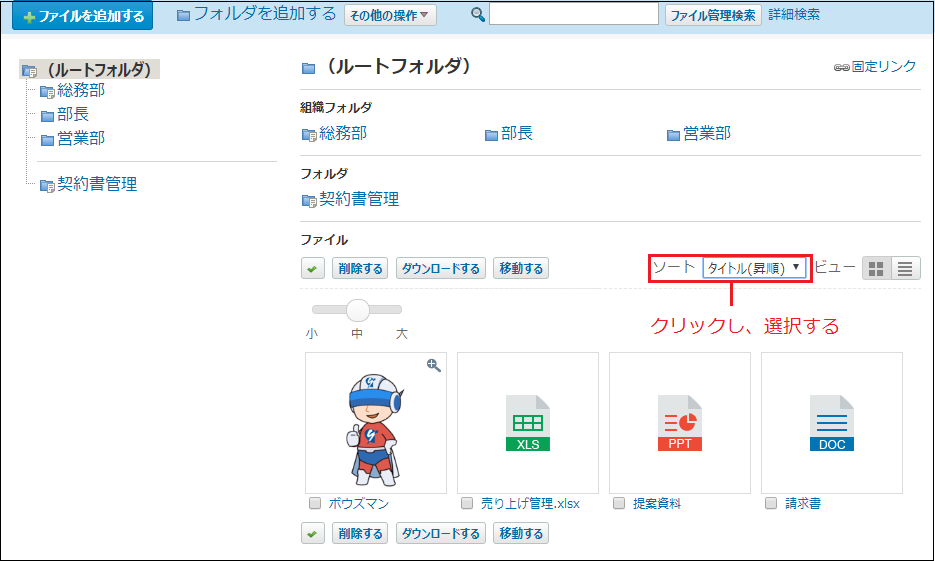Click the green select-all checkmark below the files

pos(312,533)
